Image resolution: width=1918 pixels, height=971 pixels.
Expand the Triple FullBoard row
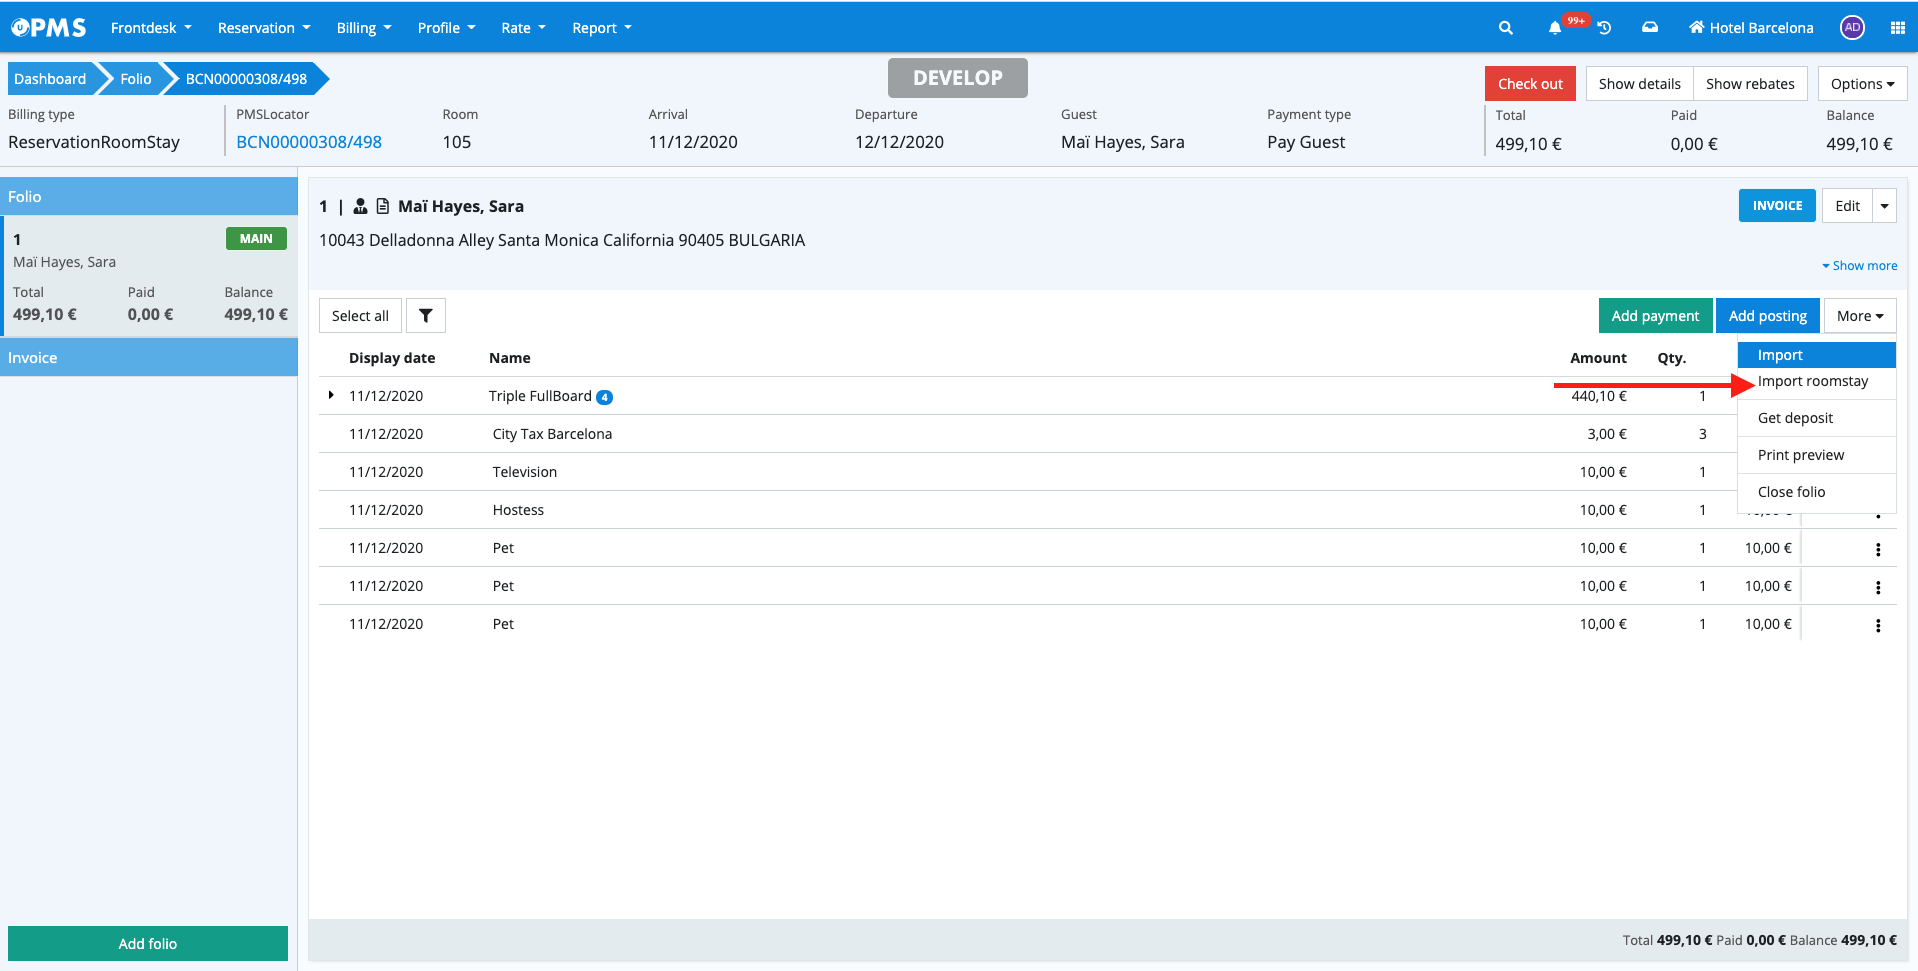pyautogui.click(x=331, y=396)
